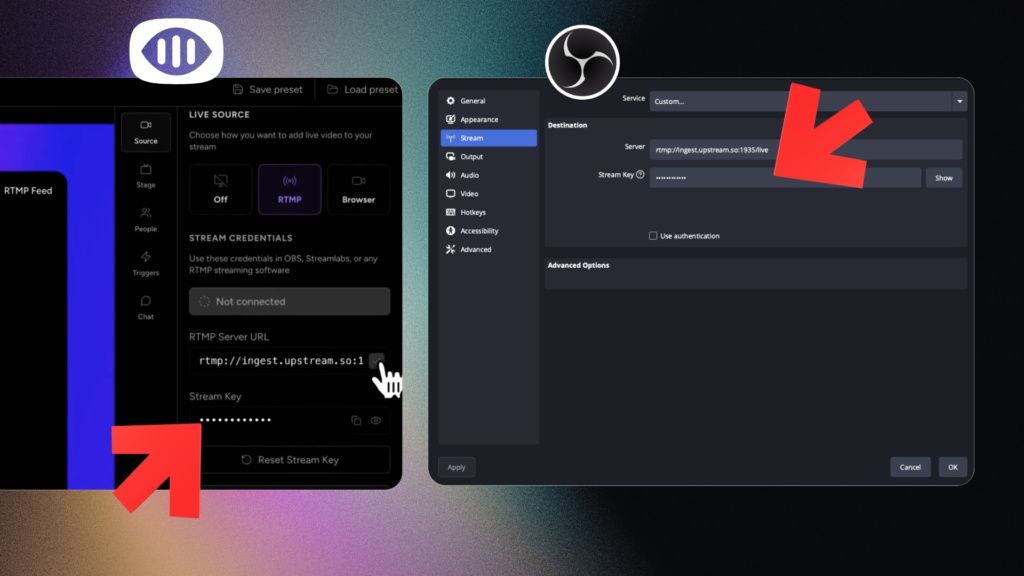This screenshot has width=1024, height=576.
Task: Copy the Upstream stream key
Action: pyautogui.click(x=356, y=421)
